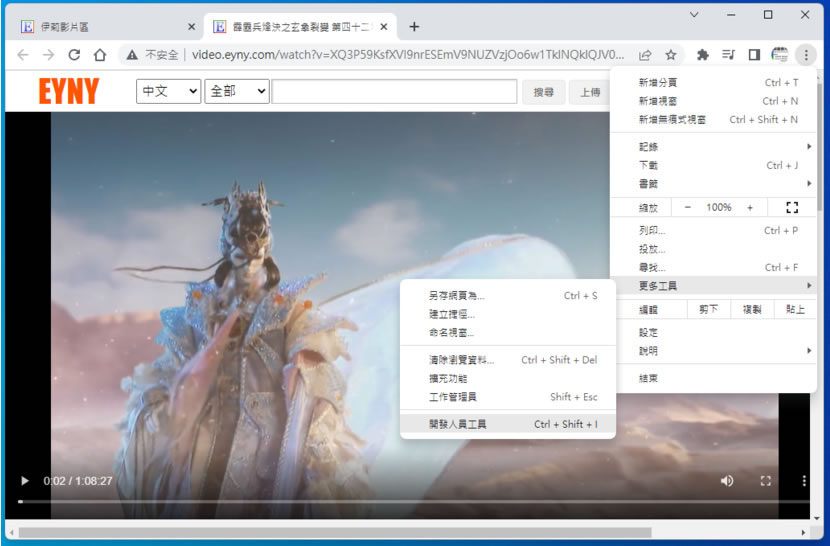Screen dimensions: 830x546
Task: Bookmark this page with star icon
Action: pyautogui.click(x=671, y=55)
